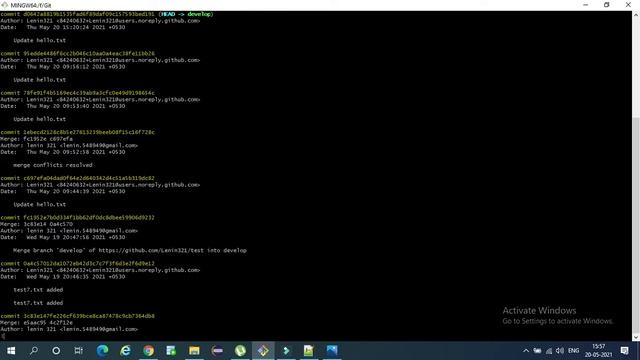Show hidden system tray icons
Viewport: 640px width, 360px height.
(526, 351)
